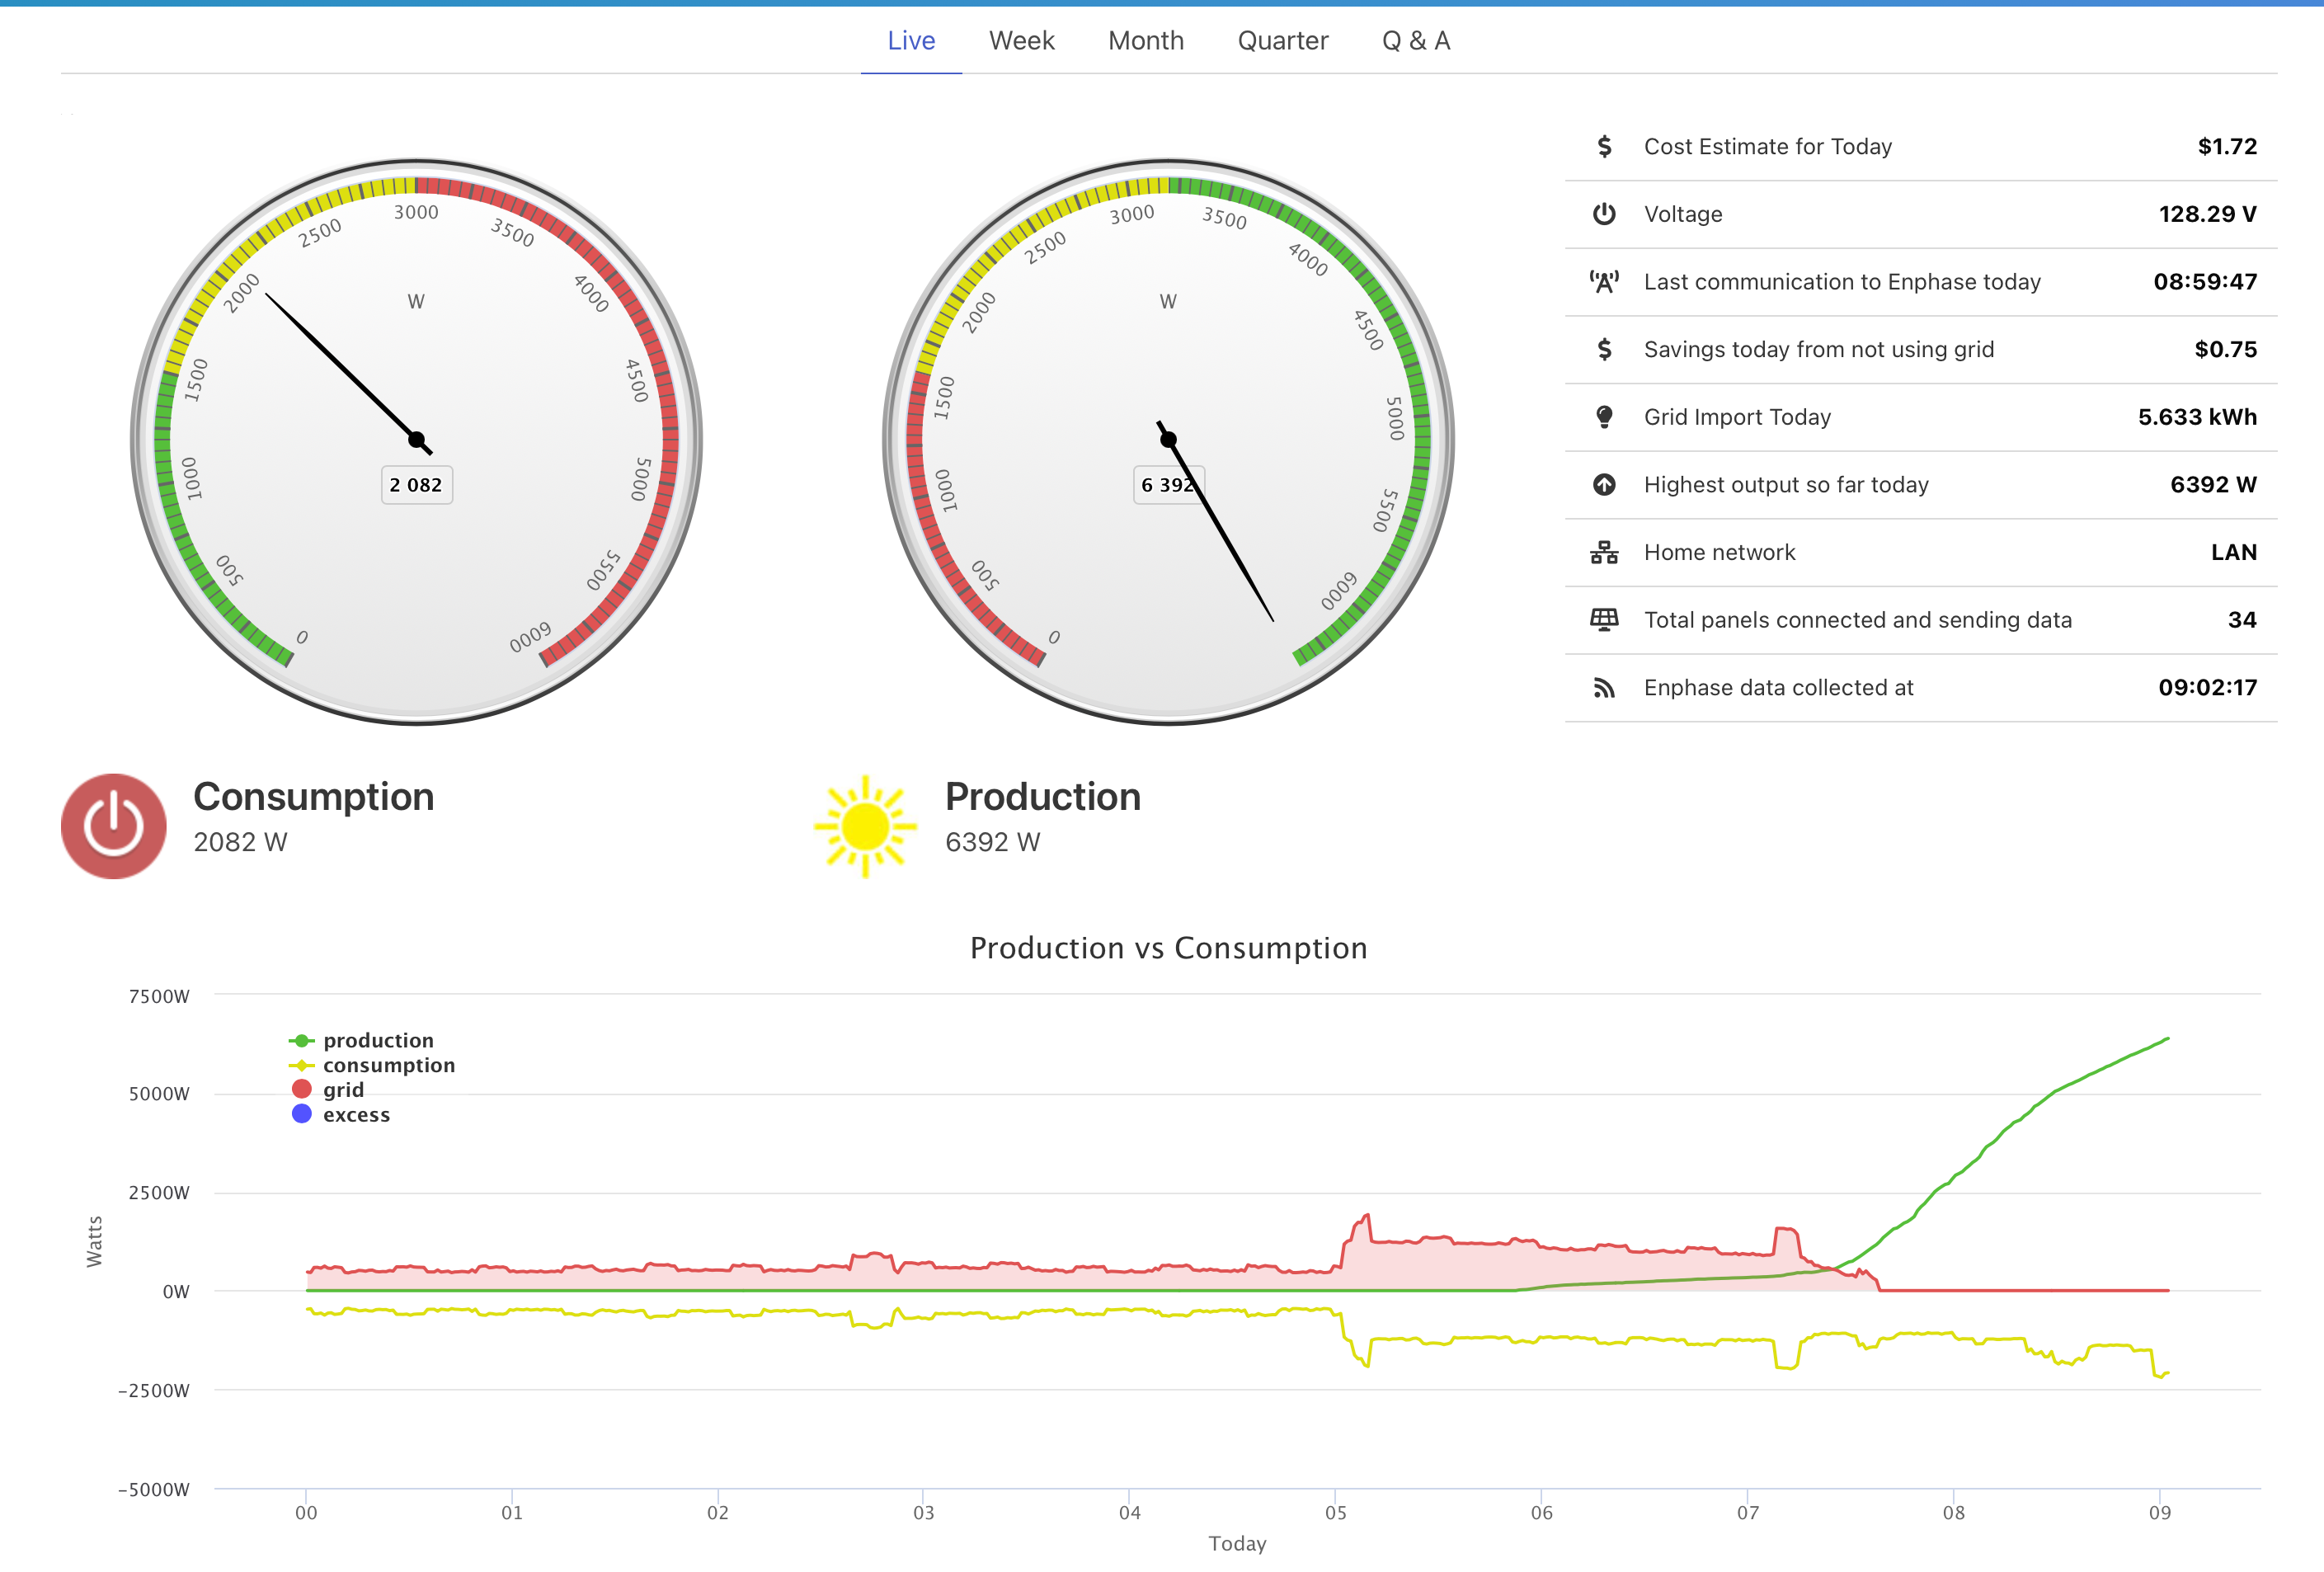
Task: Toggle the consumption series in chart legend
Action: (x=388, y=1066)
